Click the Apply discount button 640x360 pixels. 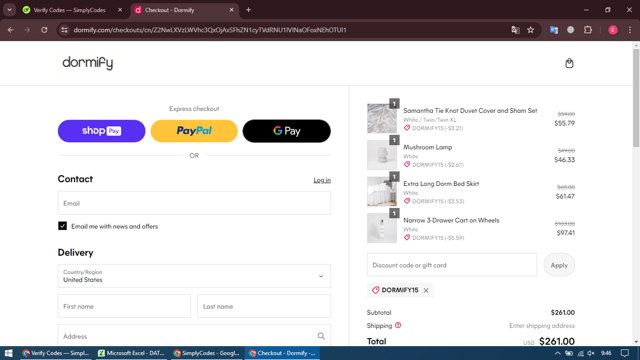pos(559,265)
